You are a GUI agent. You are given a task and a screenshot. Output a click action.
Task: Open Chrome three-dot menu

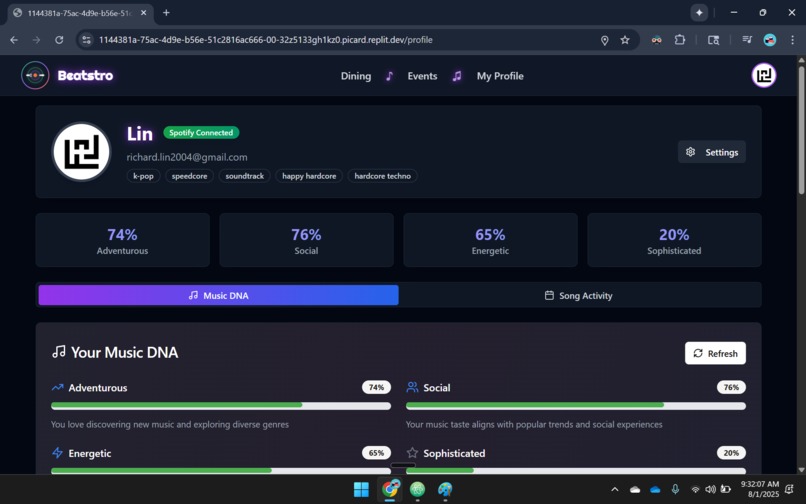click(792, 40)
